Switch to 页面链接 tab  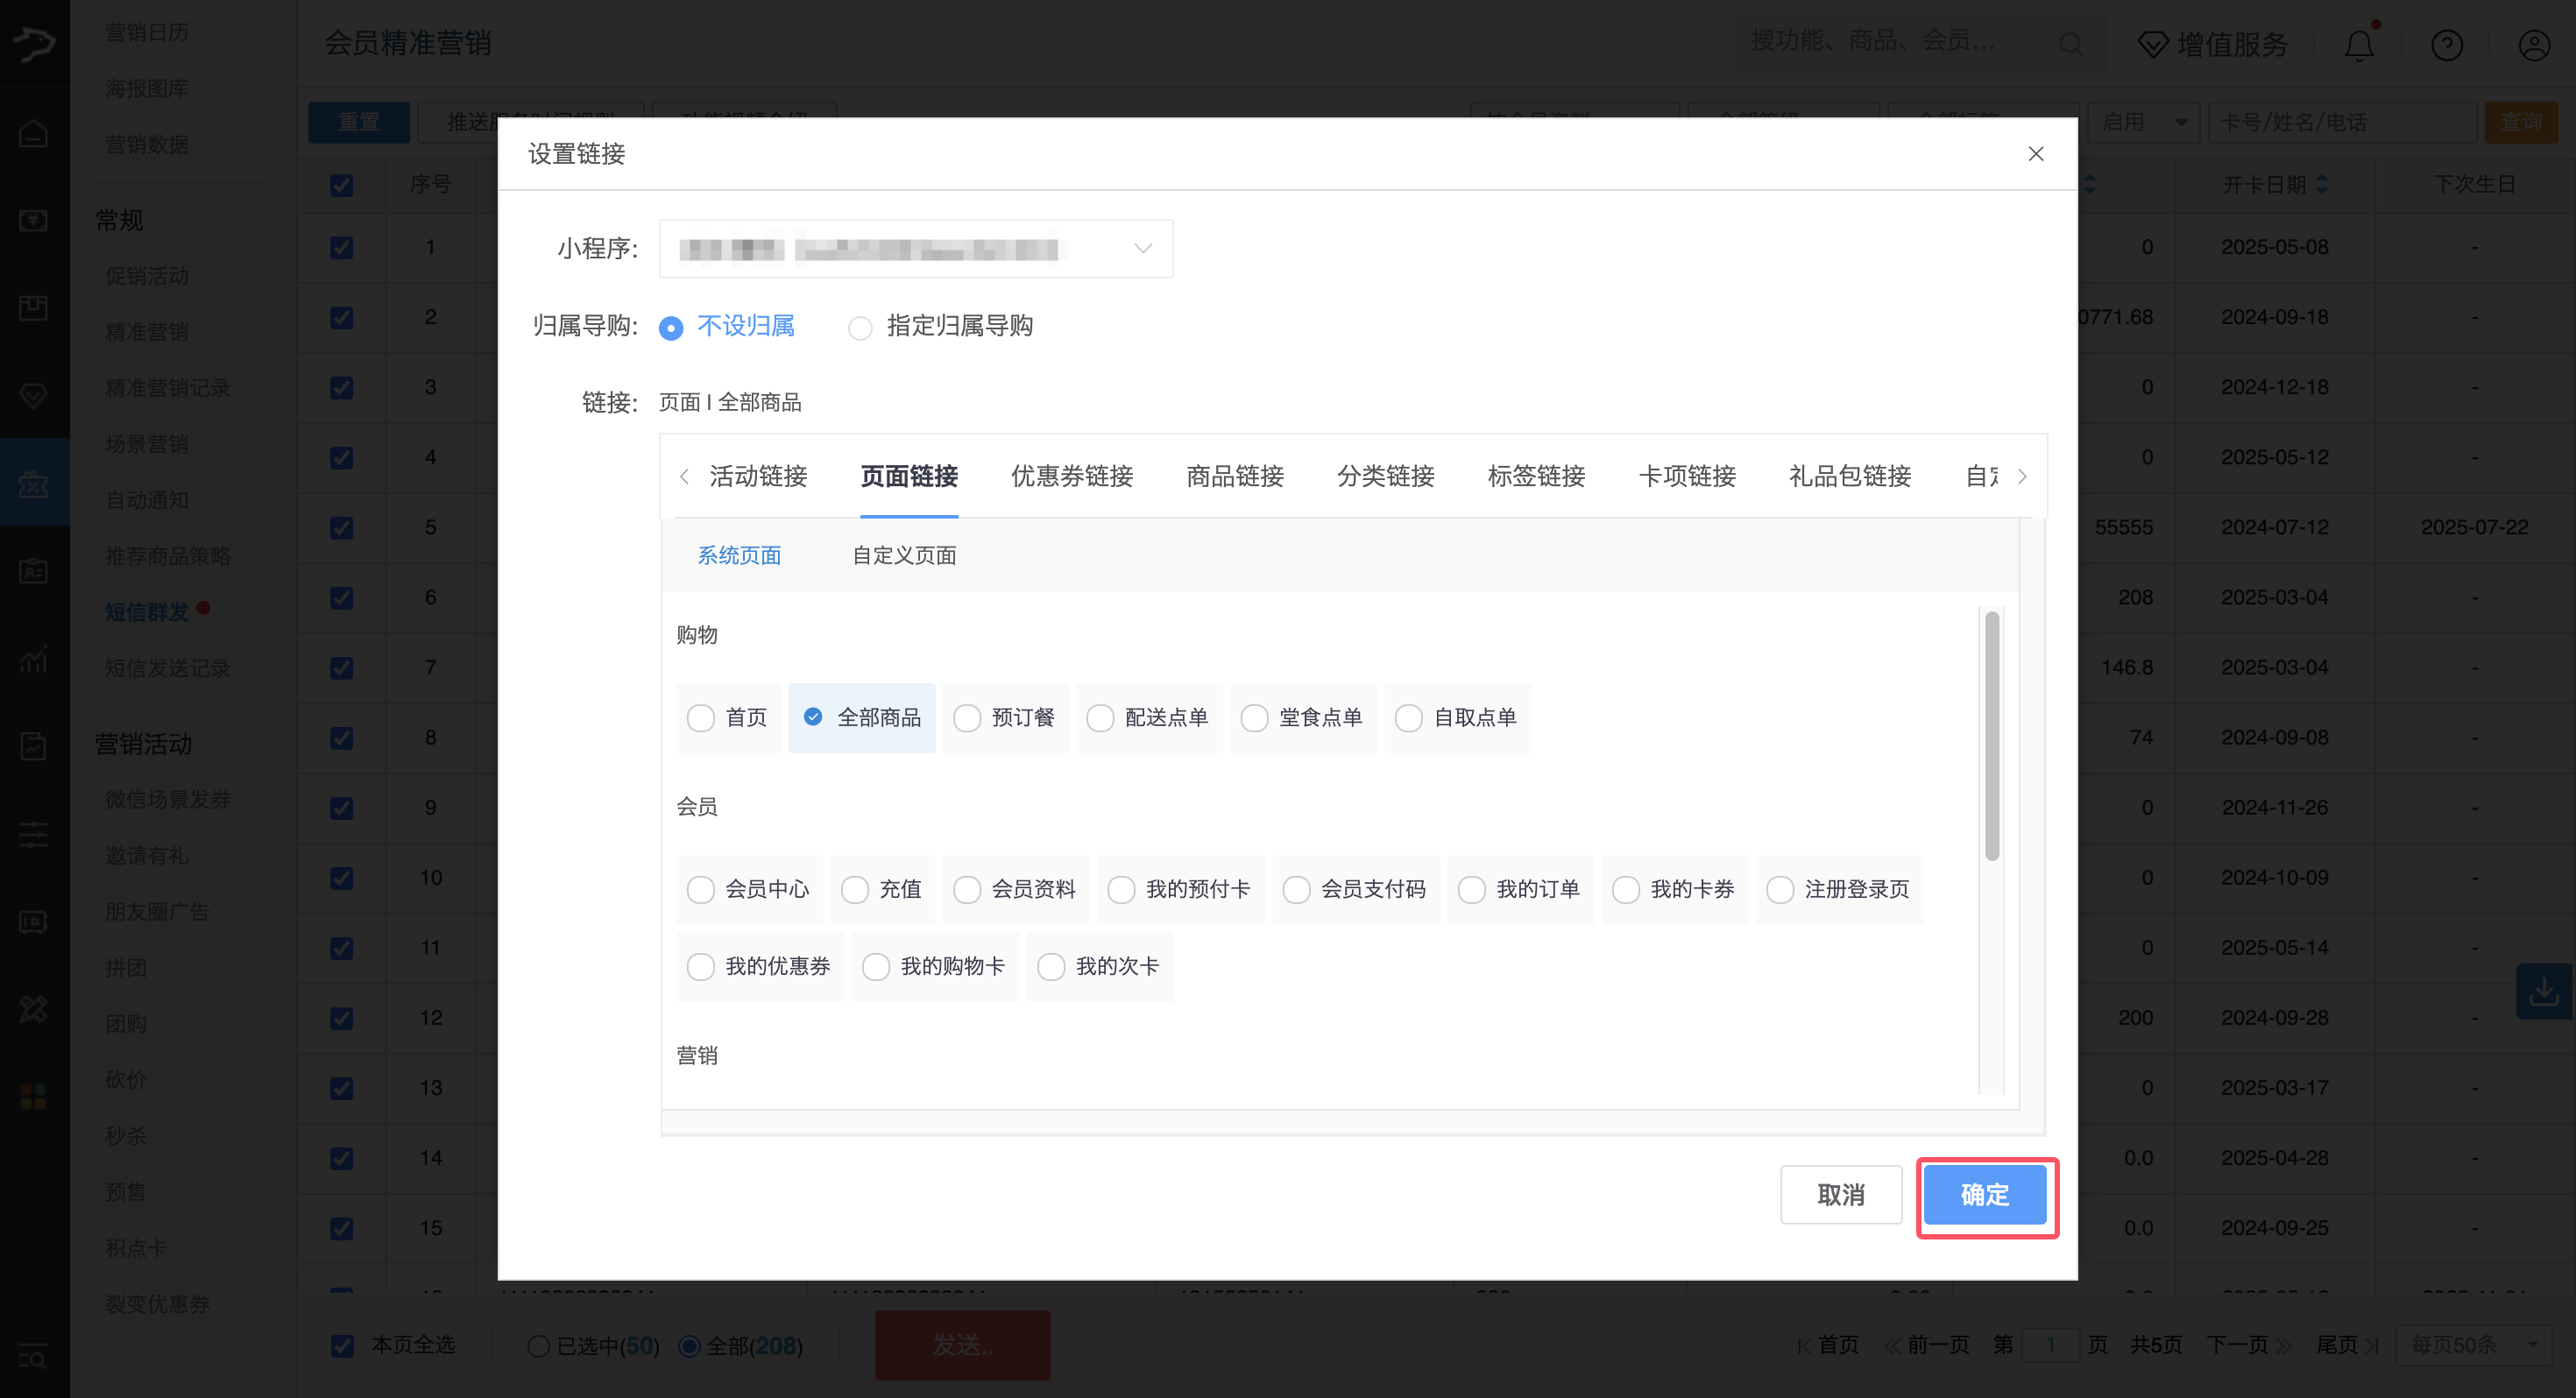pos(909,476)
